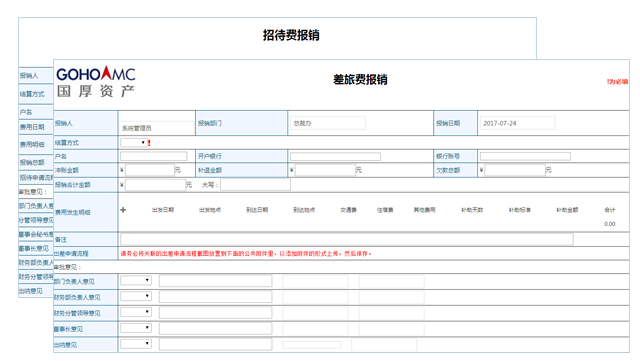Click the plus icon to add expense row

[x=123, y=210]
